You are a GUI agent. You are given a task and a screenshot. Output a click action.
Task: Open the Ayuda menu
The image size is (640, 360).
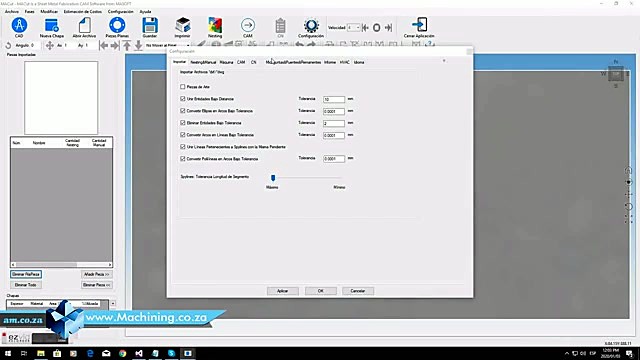tap(145, 11)
